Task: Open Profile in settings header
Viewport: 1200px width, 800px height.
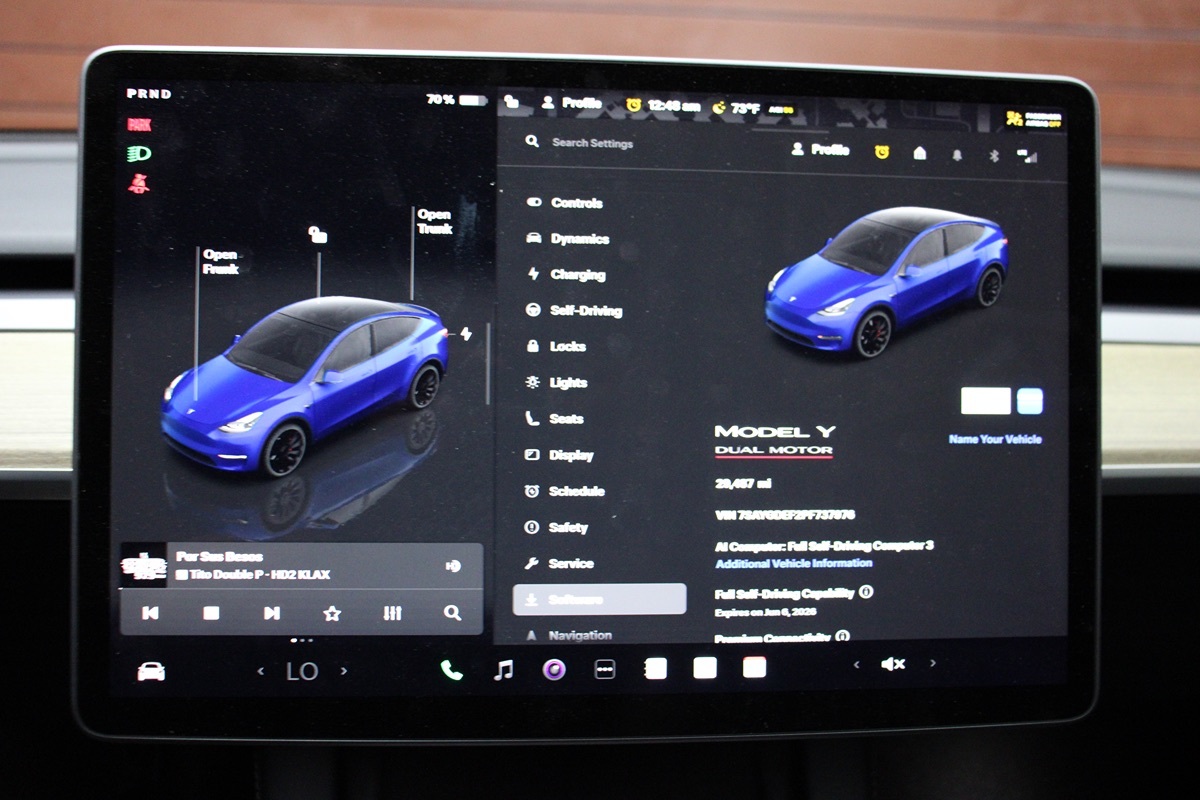Action: (820, 150)
